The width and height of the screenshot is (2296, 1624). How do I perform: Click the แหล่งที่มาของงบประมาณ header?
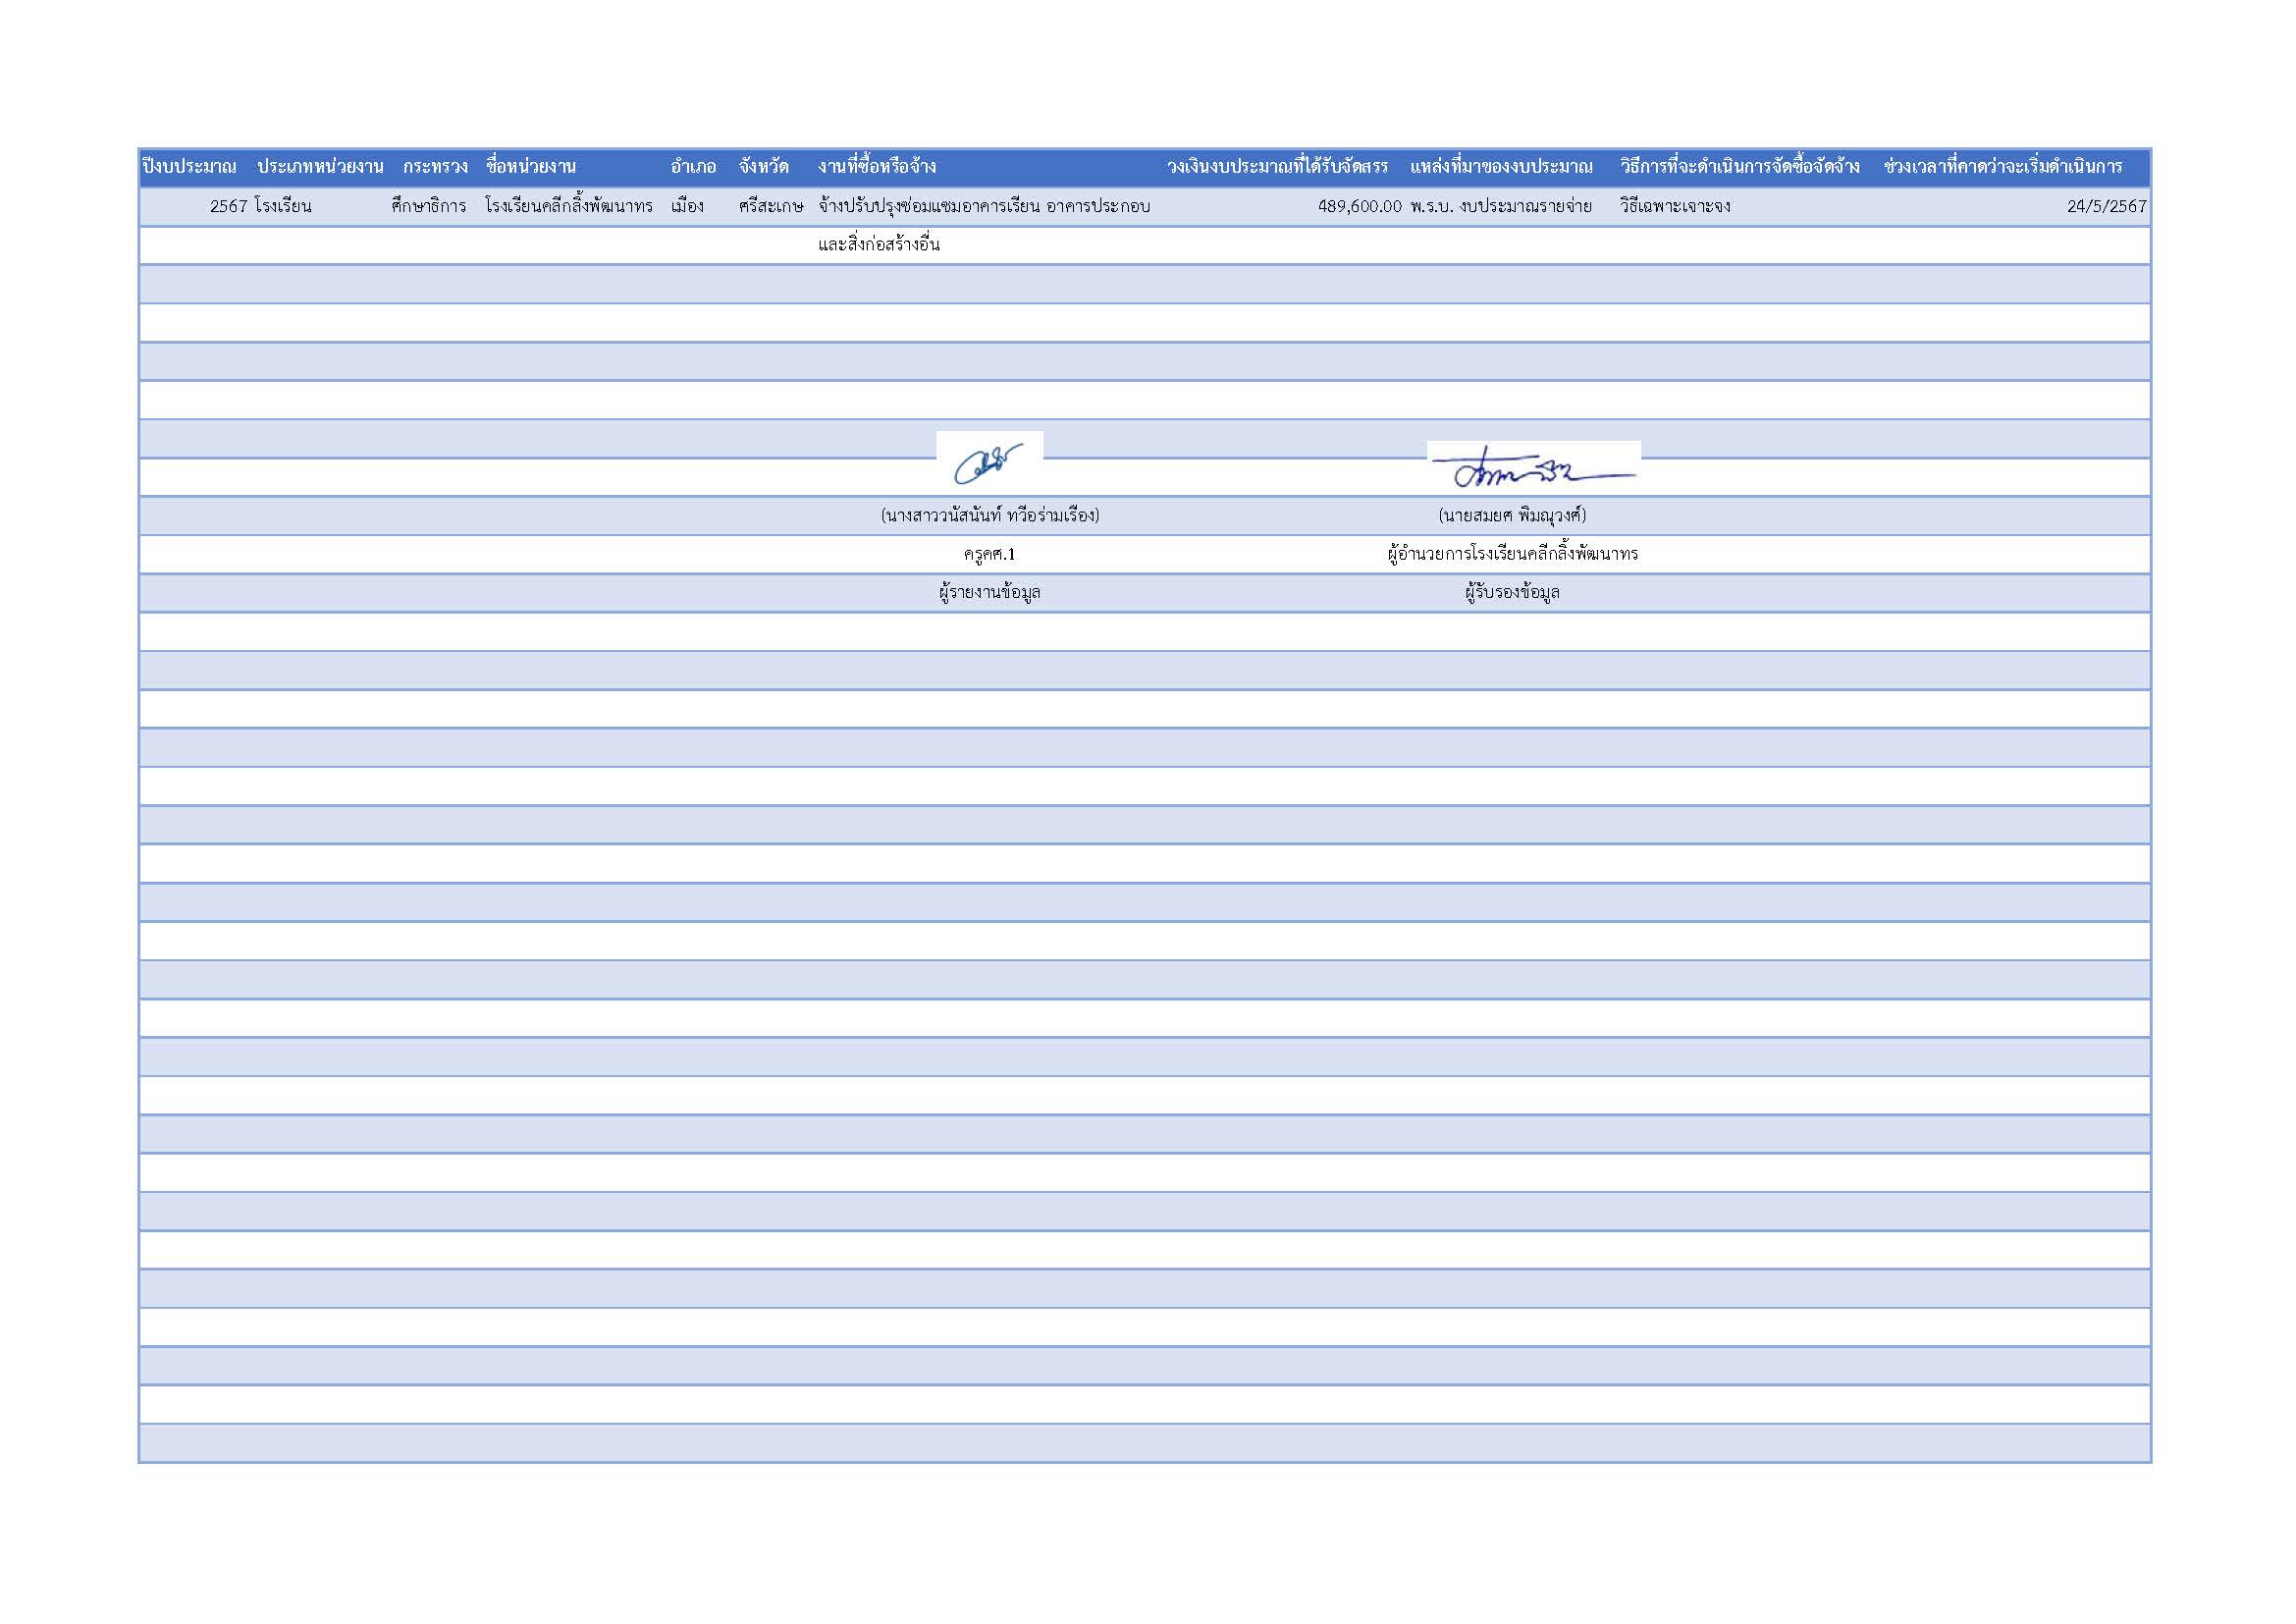pyautogui.click(x=1501, y=166)
